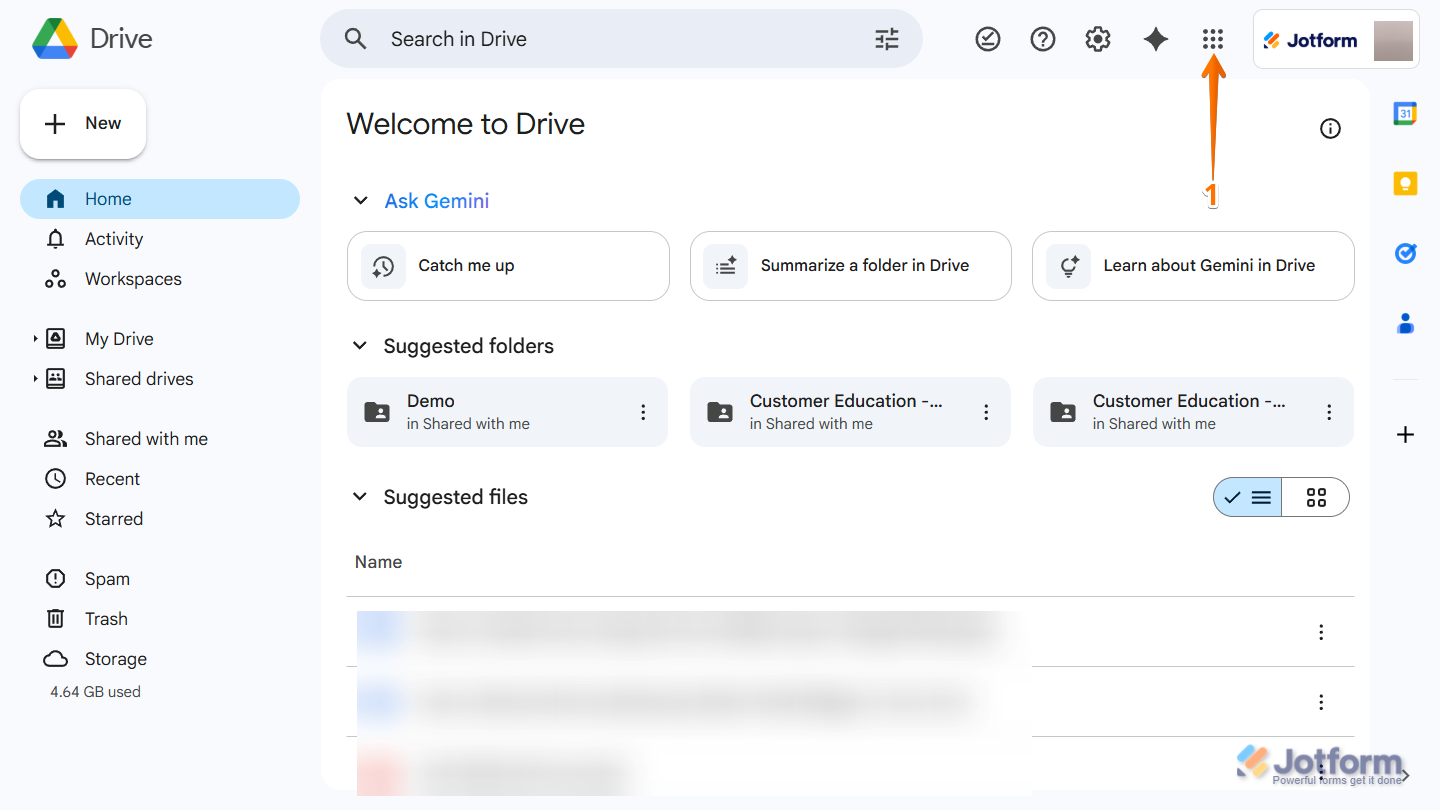Keep the list view toggle selected
Viewport: 1440px width, 810px height.
1248,496
